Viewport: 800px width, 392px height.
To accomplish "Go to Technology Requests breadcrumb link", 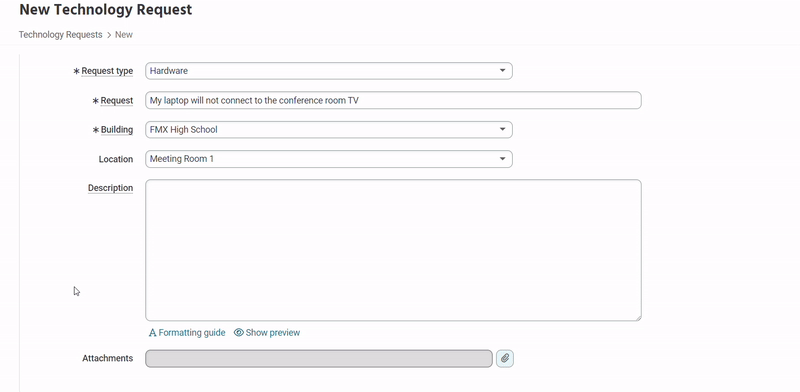I will click(61, 35).
